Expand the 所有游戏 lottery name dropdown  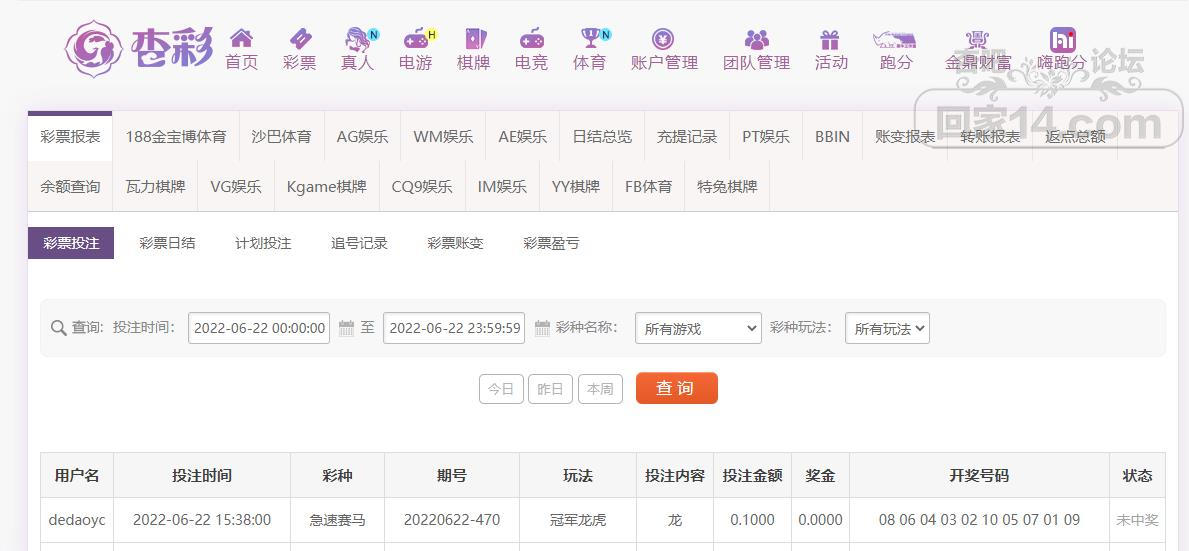pos(698,328)
